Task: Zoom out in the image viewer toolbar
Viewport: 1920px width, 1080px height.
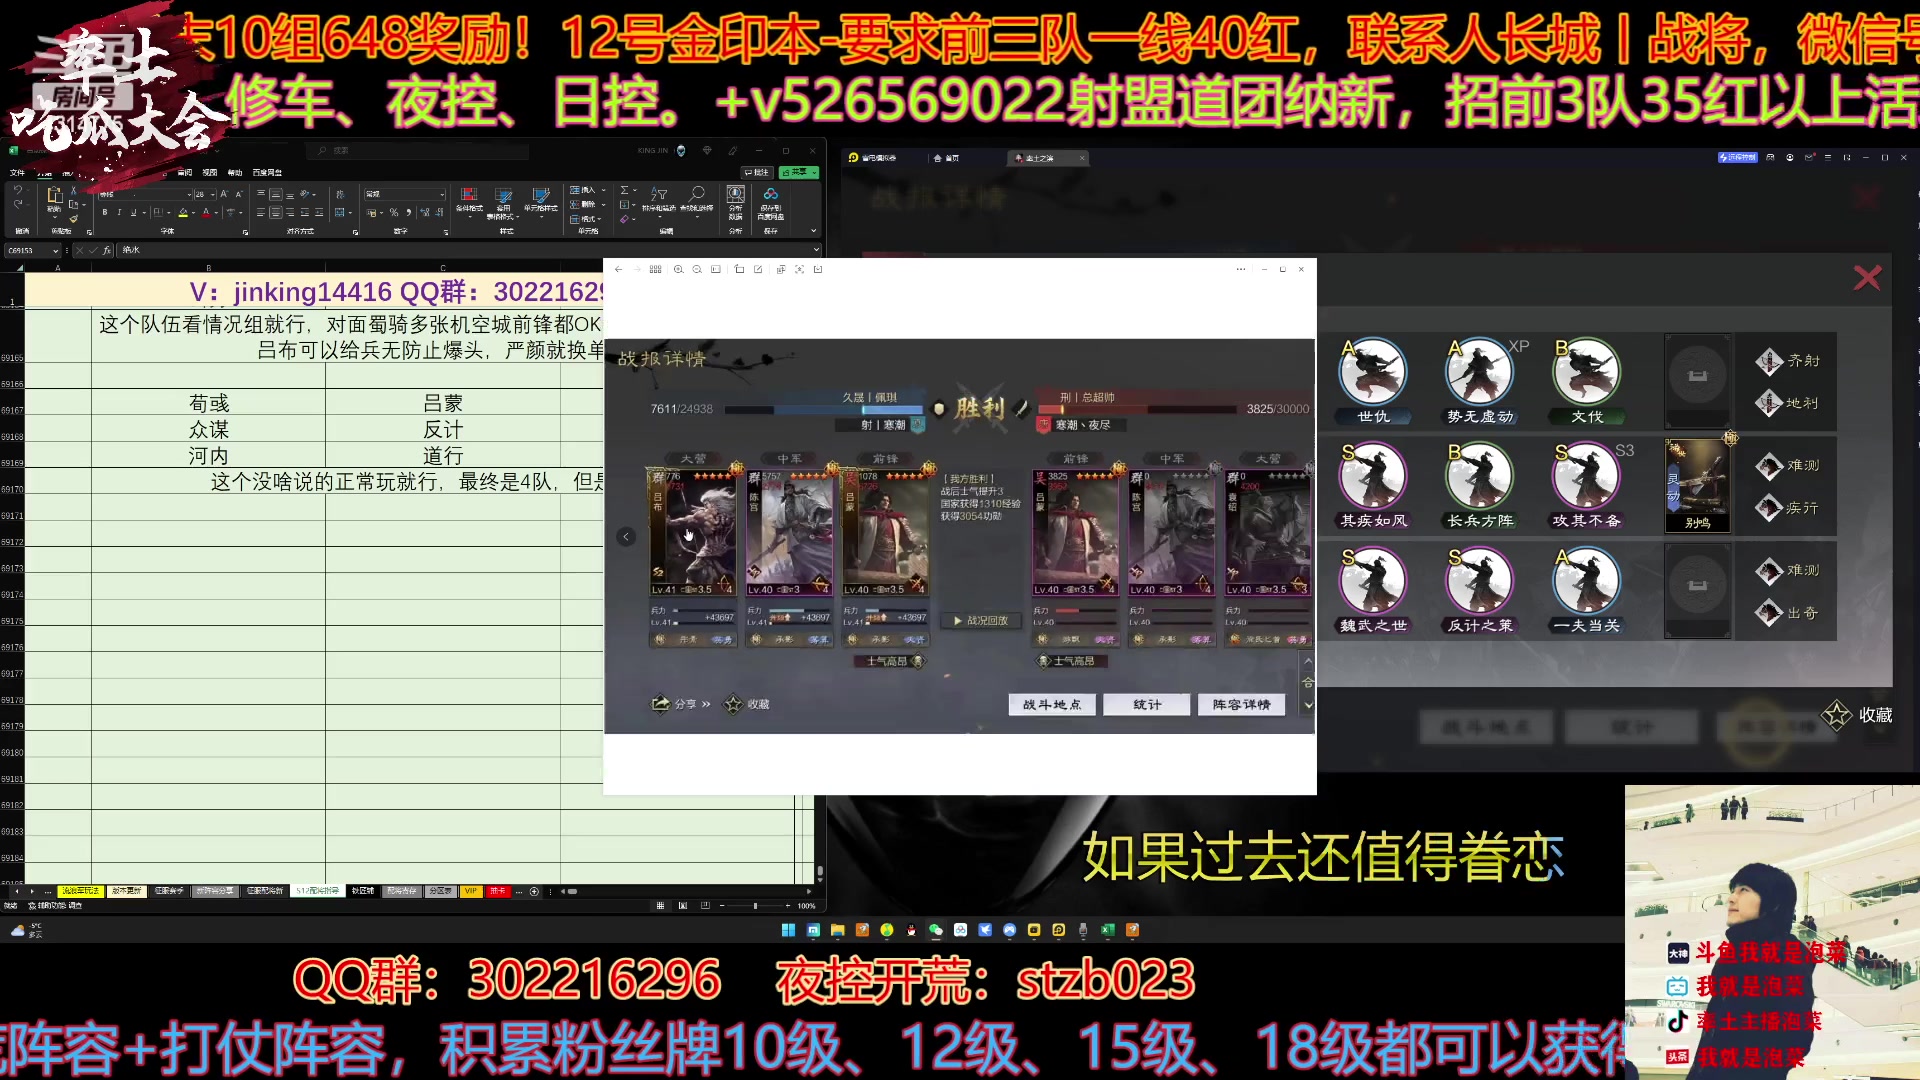Action: tap(697, 269)
